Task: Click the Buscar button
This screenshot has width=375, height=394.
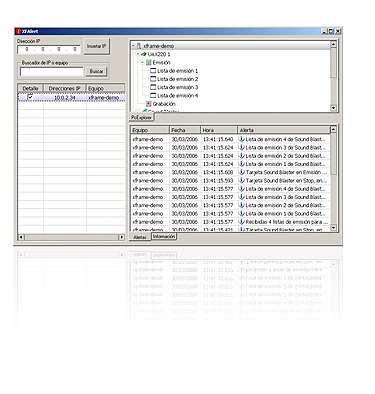Action: click(96, 71)
